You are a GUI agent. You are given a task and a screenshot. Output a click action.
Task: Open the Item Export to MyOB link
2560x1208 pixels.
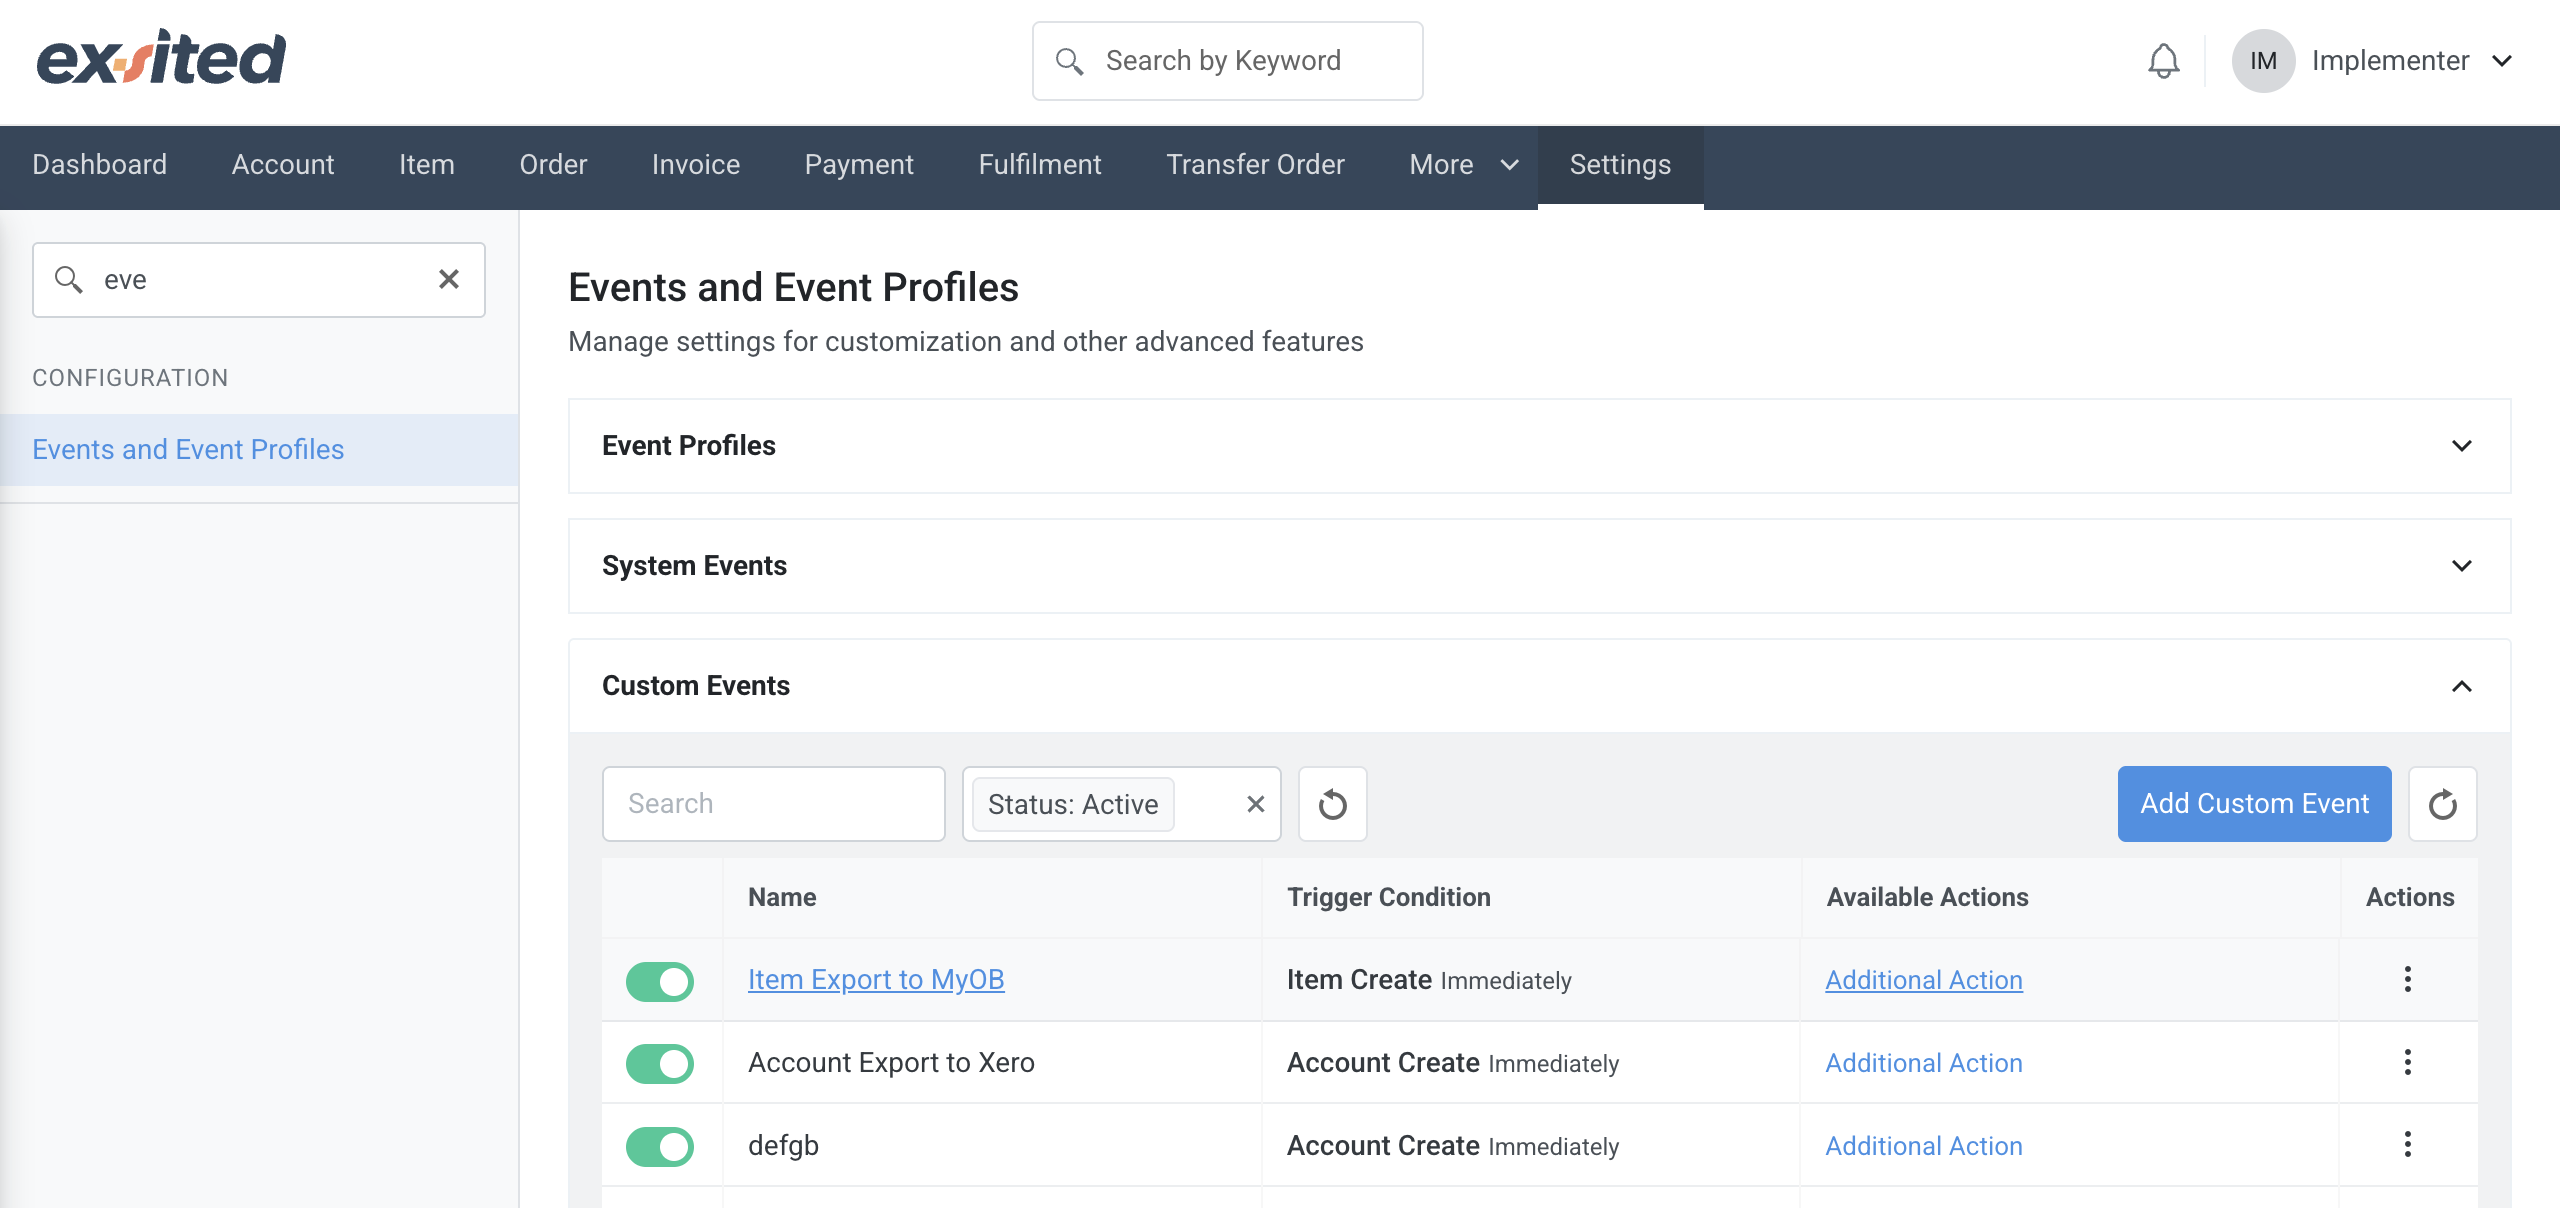876,980
